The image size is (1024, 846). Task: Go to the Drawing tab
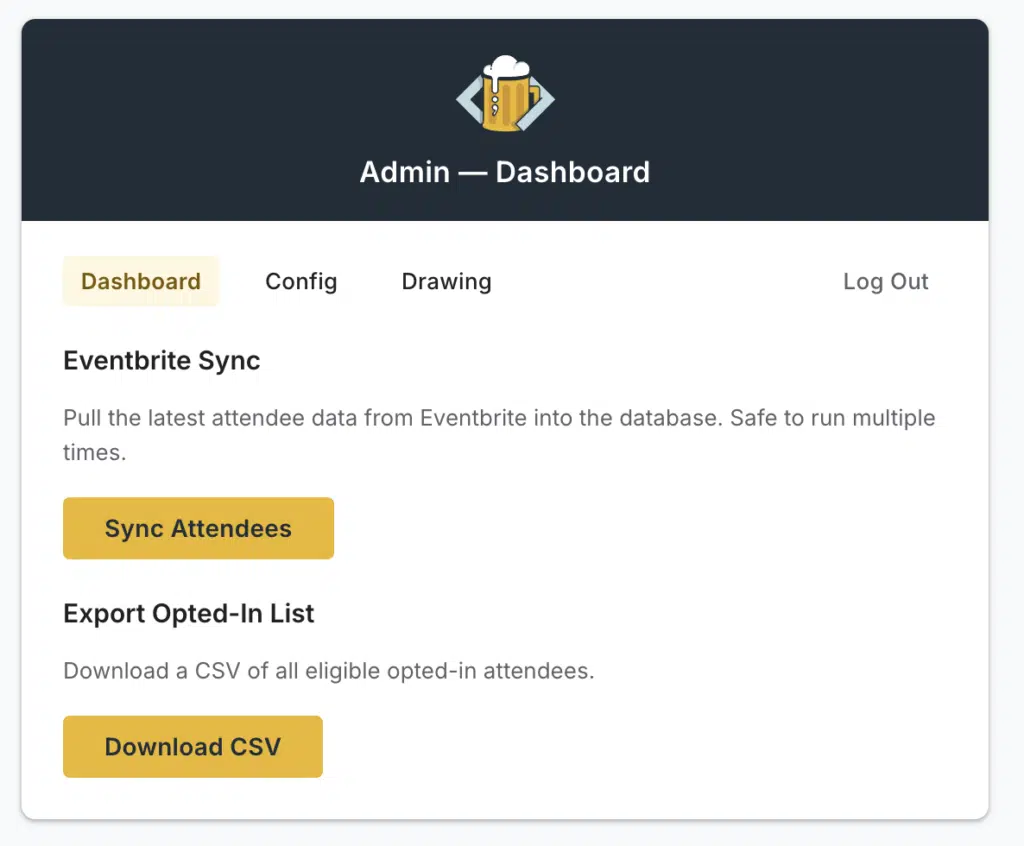(446, 282)
